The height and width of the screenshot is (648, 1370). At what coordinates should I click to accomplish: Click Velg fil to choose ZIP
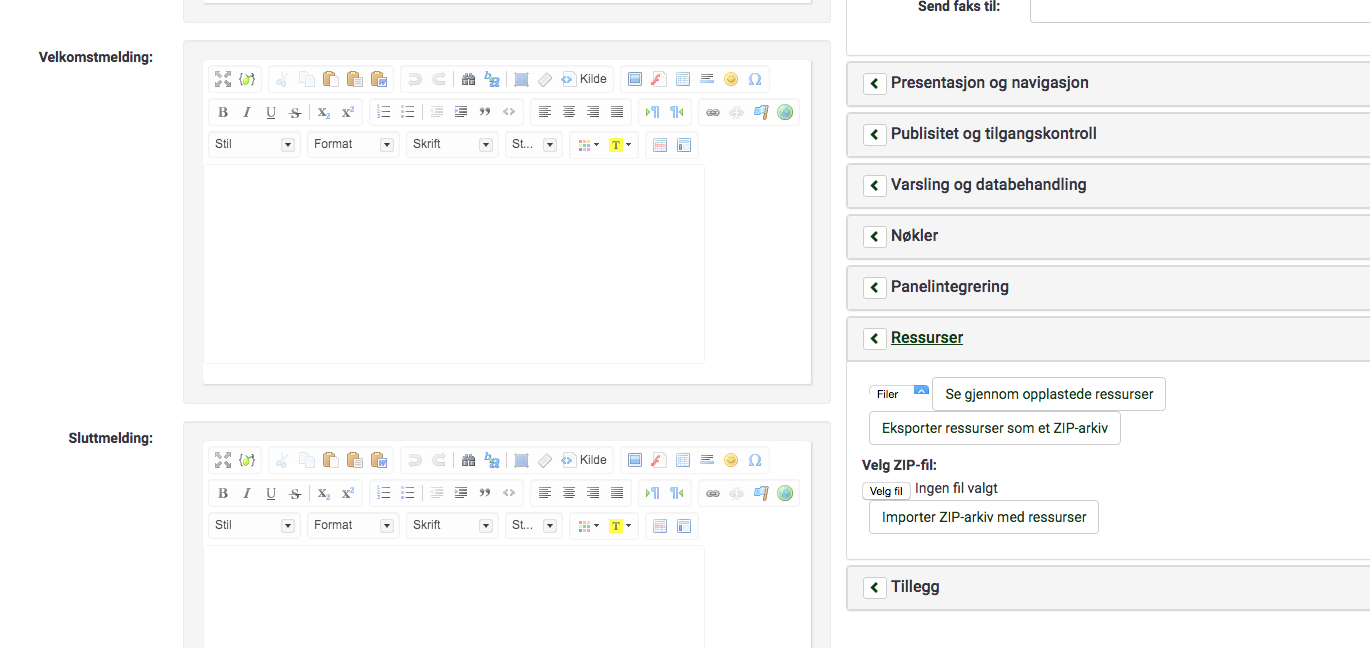pyautogui.click(x=886, y=491)
